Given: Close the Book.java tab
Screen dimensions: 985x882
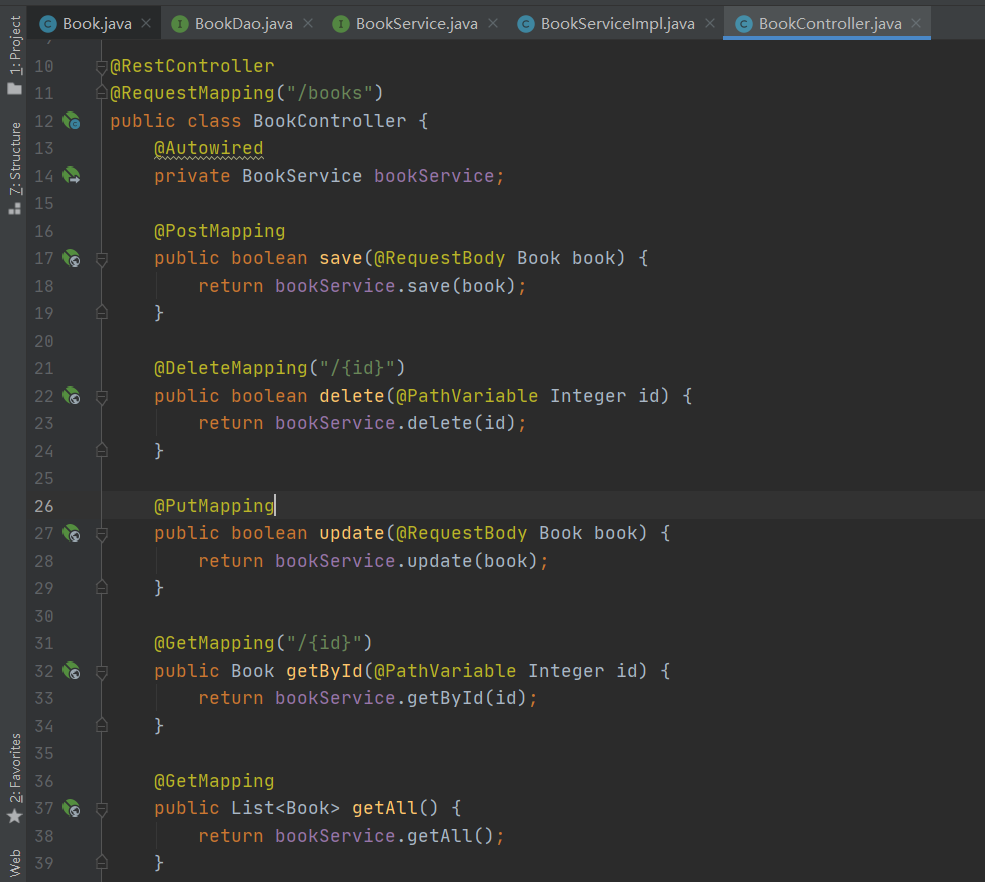Looking at the screenshot, I should point(146,23).
